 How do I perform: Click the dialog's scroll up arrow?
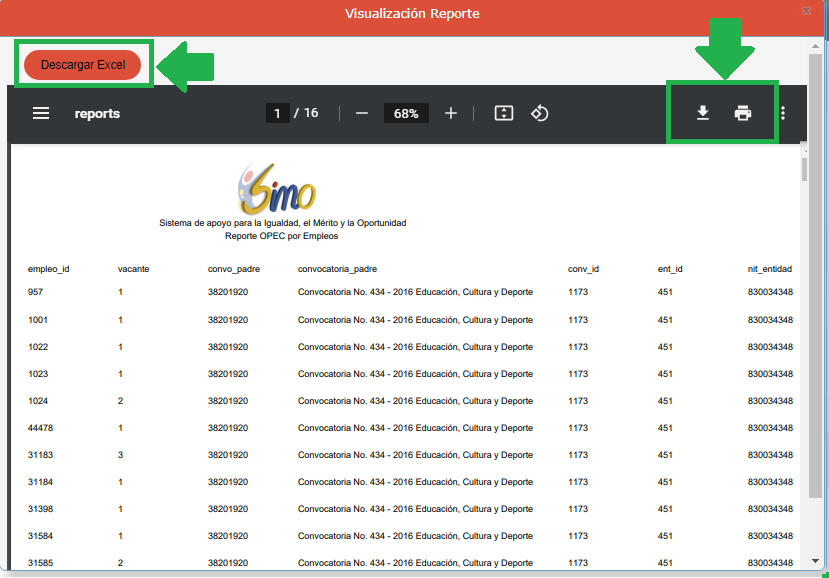(818, 45)
